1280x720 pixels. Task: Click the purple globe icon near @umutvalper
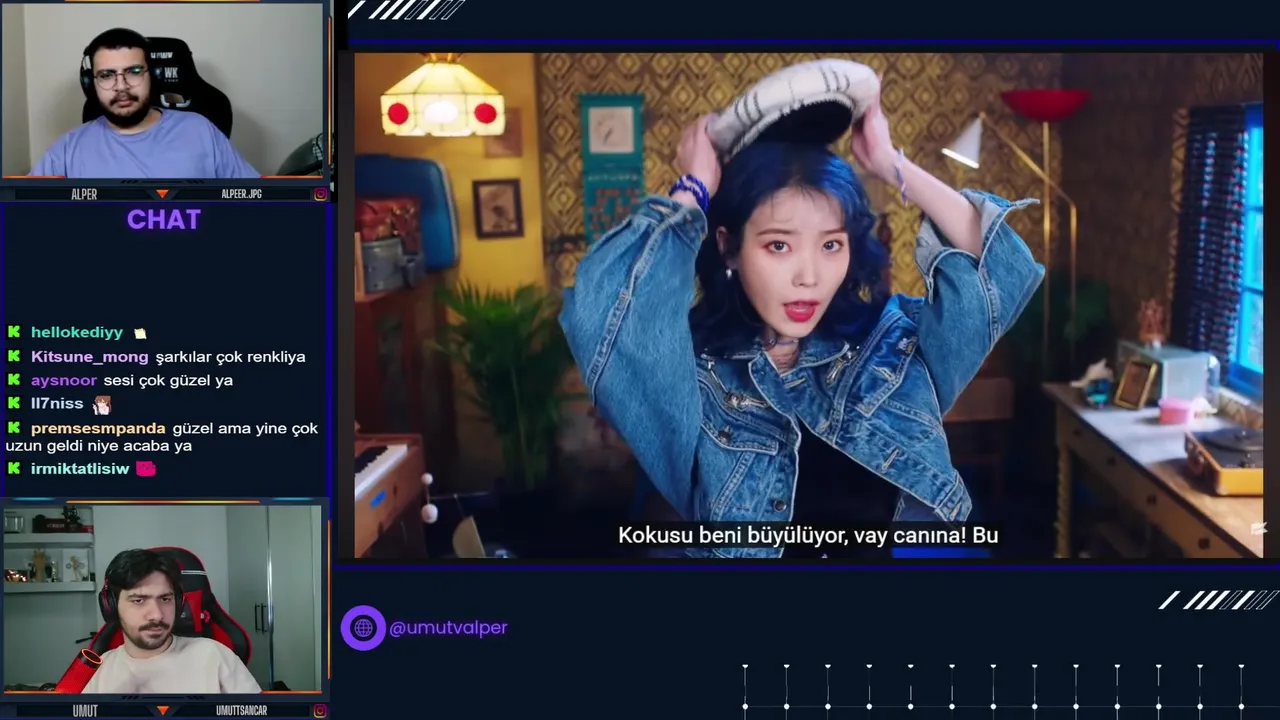(363, 628)
